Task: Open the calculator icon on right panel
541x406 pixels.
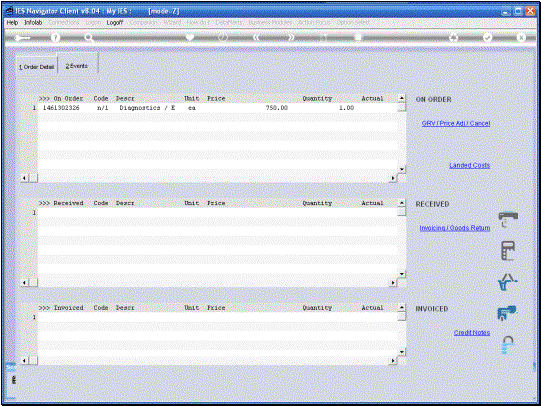Action: click(x=508, y=251)
